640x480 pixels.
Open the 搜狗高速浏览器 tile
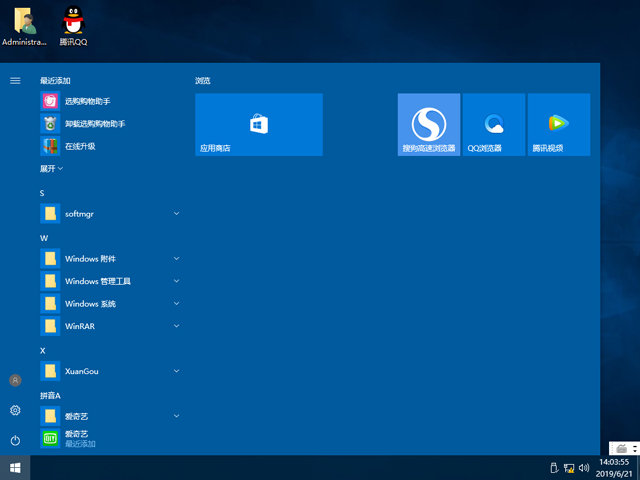coord(428,125)
